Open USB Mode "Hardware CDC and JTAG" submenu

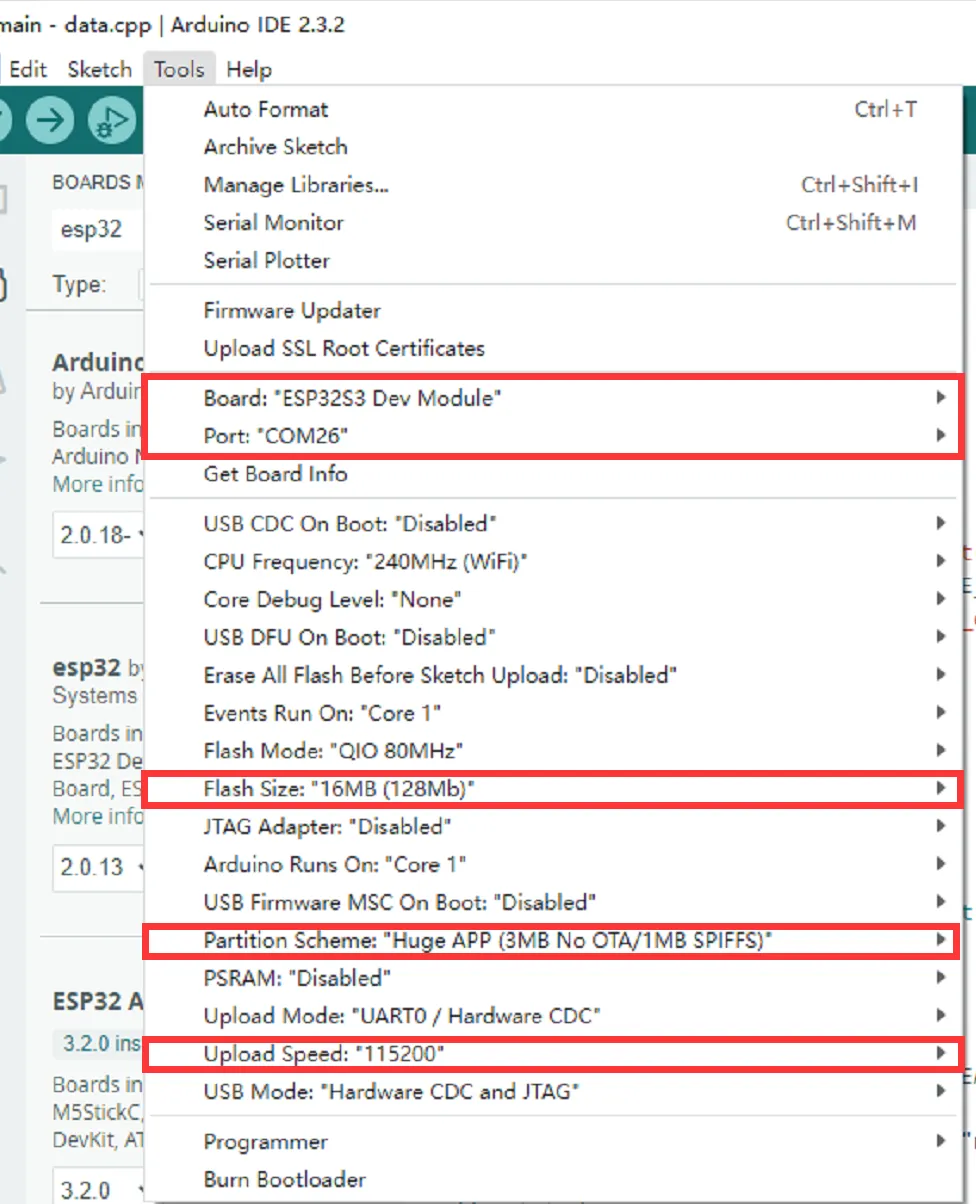[554, 1093]
